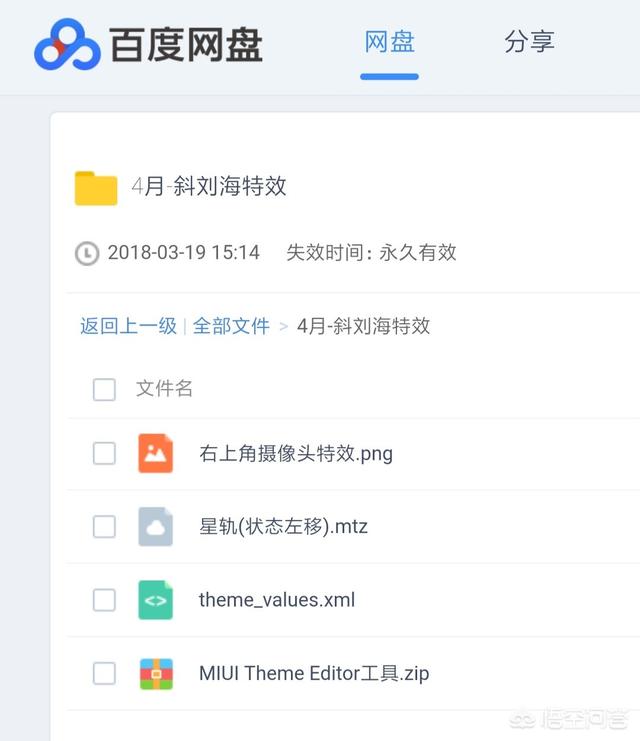Tick the theme_values.xml checkbox

click(x=104, y=600)
